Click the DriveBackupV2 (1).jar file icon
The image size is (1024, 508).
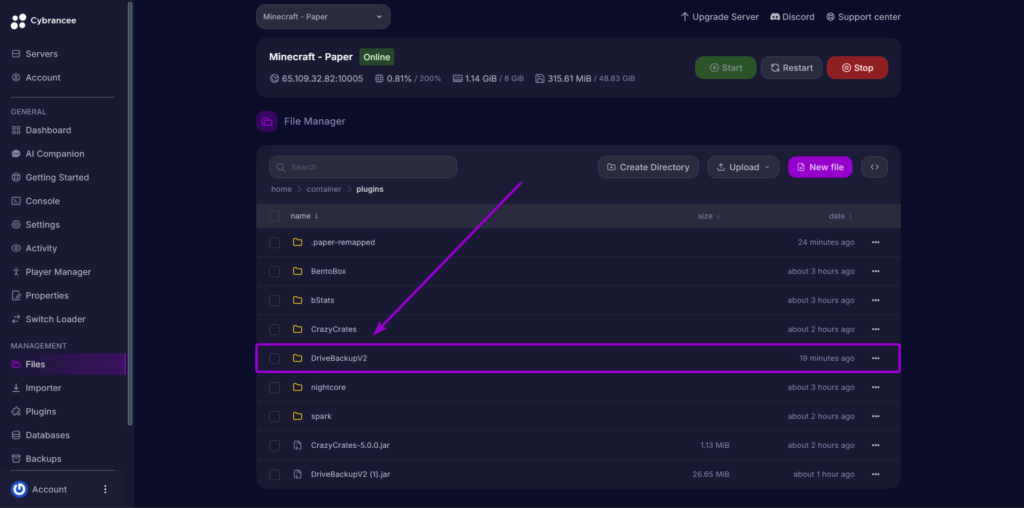pos(298,474)
